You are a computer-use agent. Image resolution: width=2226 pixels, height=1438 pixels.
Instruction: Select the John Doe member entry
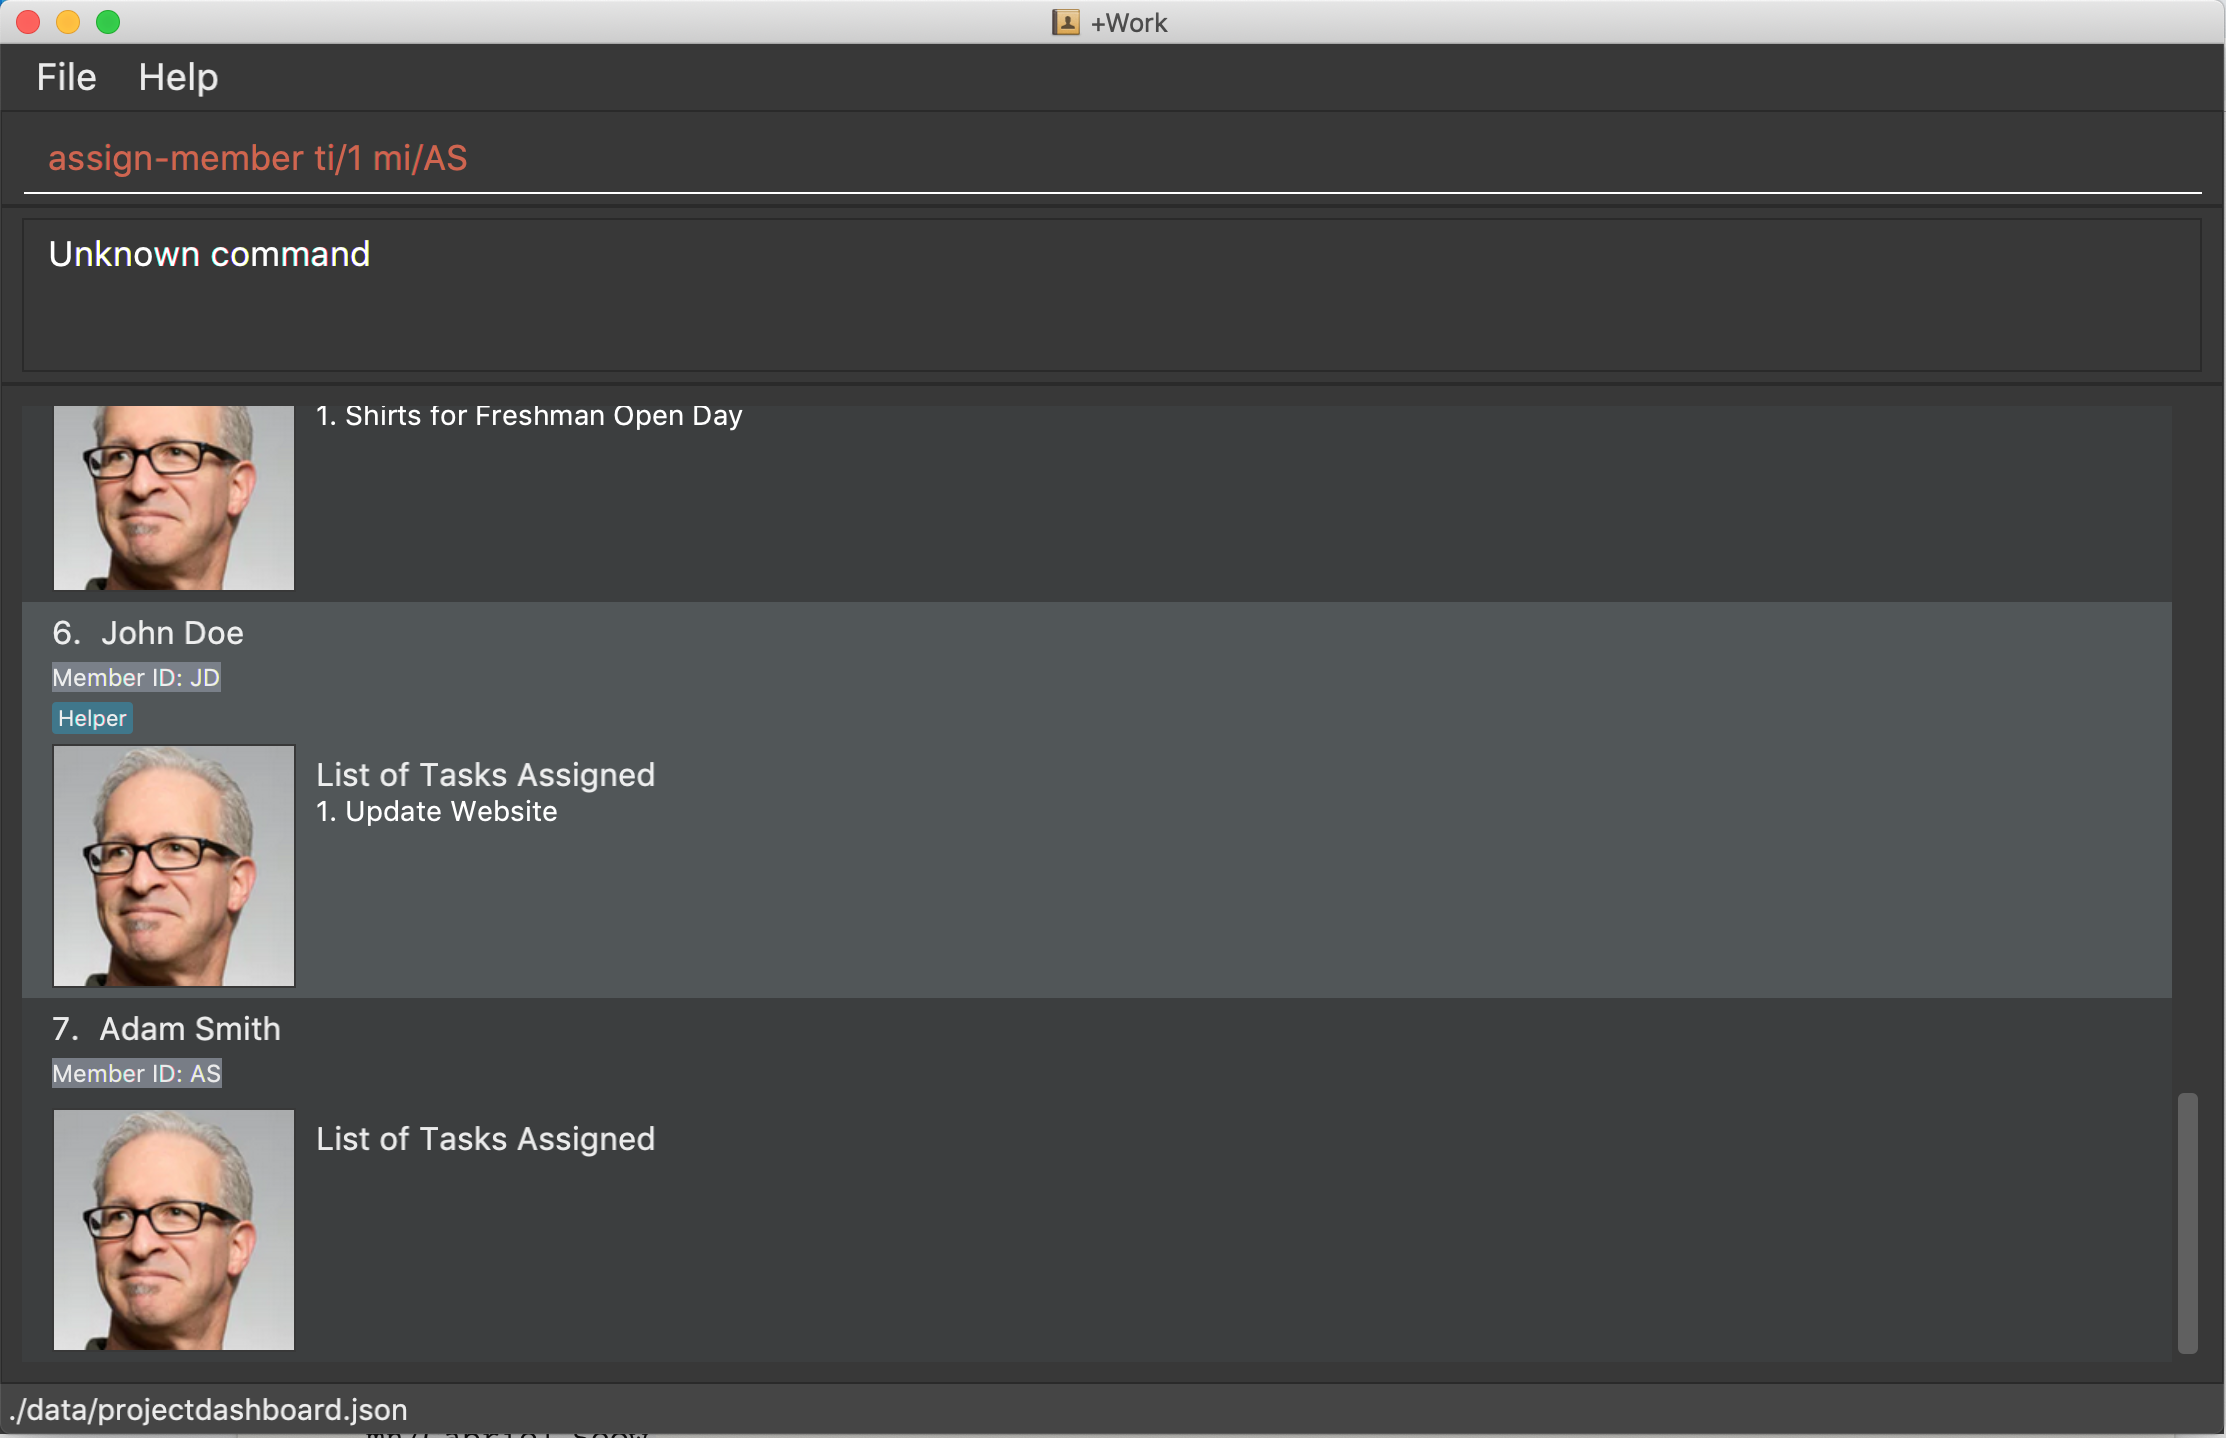pyautogui.click(x=172, y=633)
